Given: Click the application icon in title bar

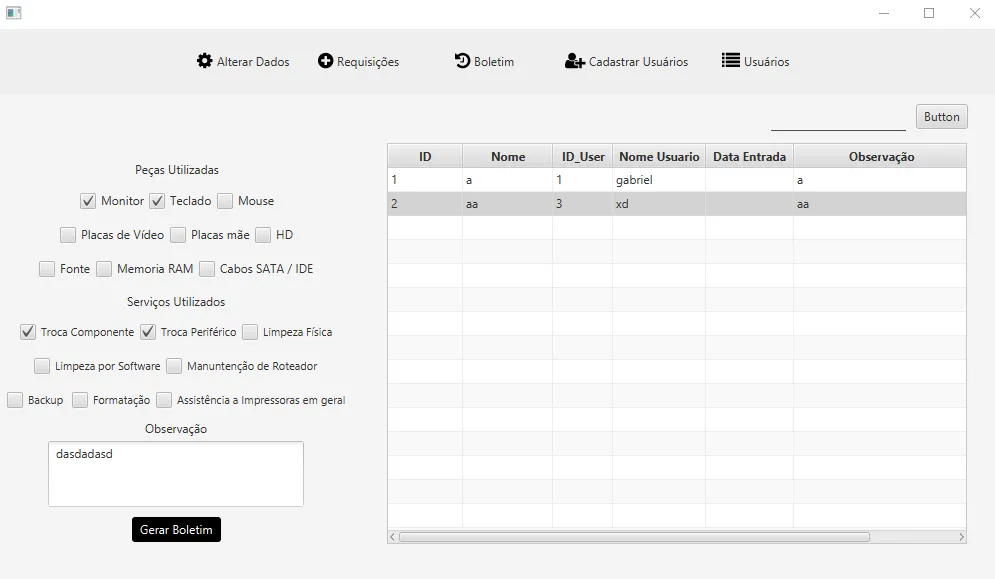Looking at the screenshot, I should click(13, 13).
